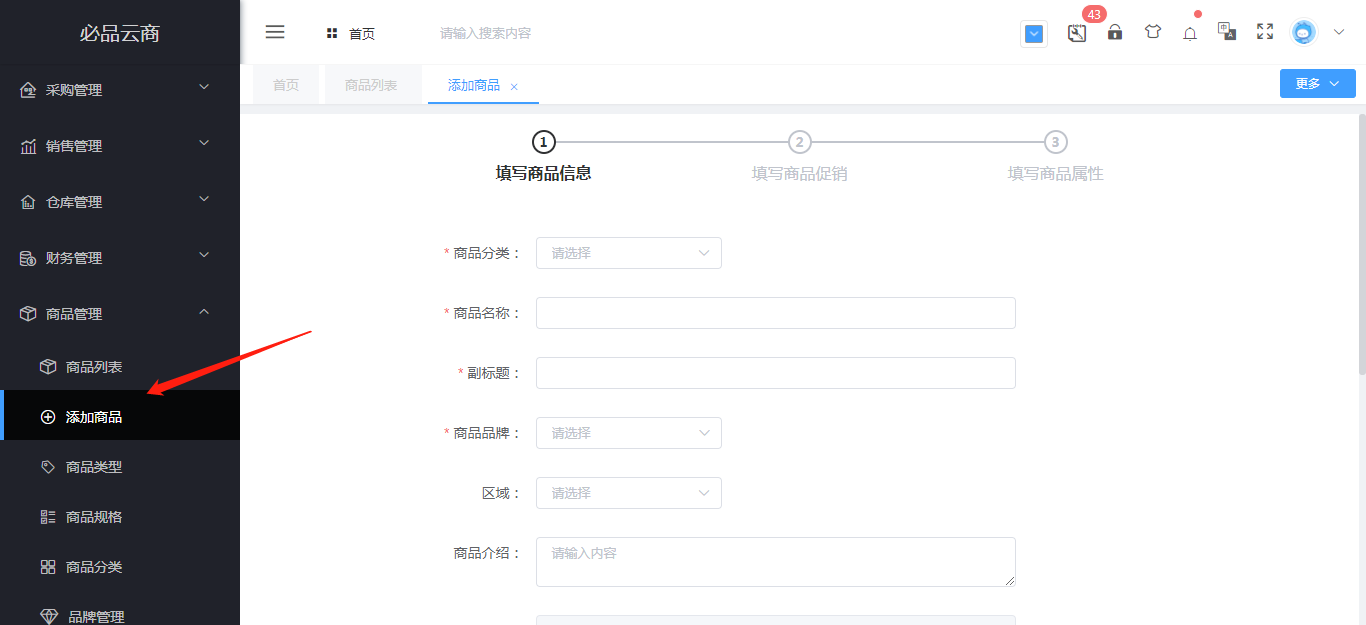1366x625 pixels.
Task: Click the 商品名称 input field
Action: 776,313
